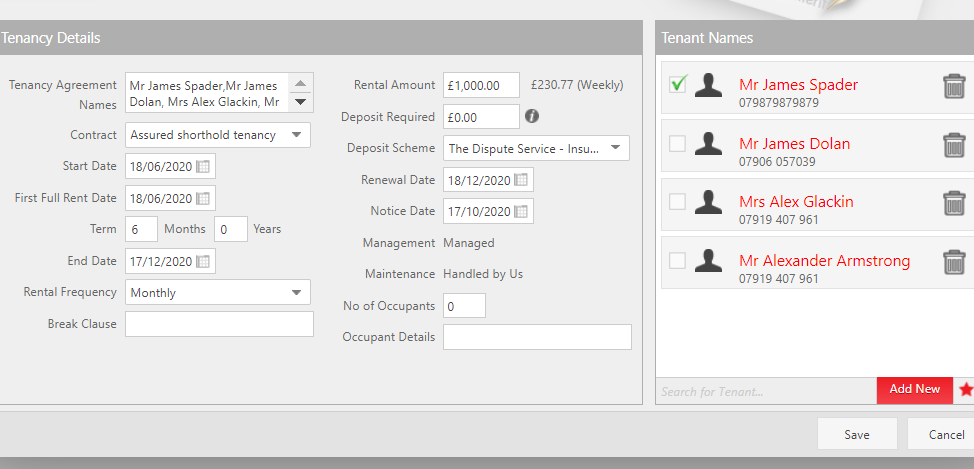Click the Tenancy Details panel header

321,38
